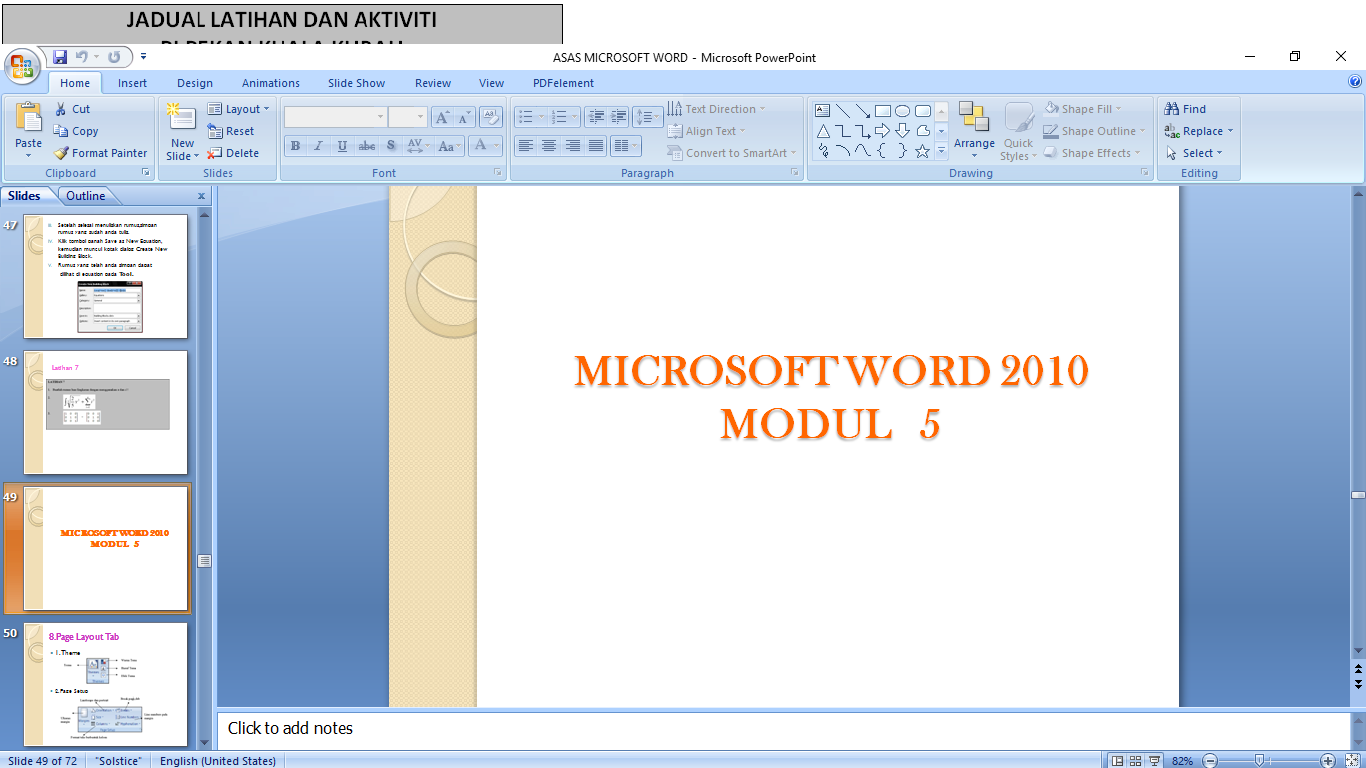
Task: Align text left
Action: tap(526, 146)
